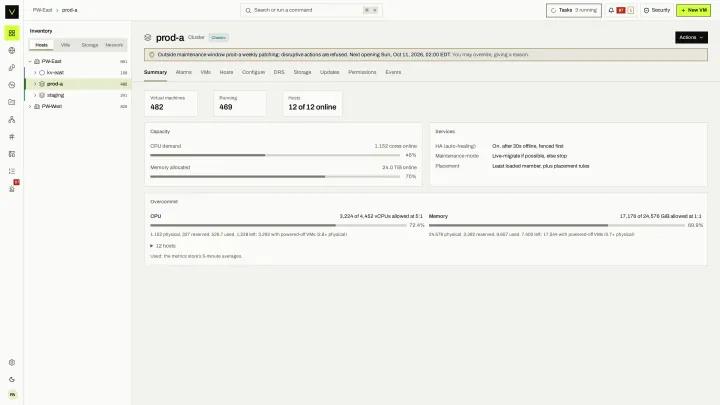Expand the kv-east tree node

tap(35, 73)
